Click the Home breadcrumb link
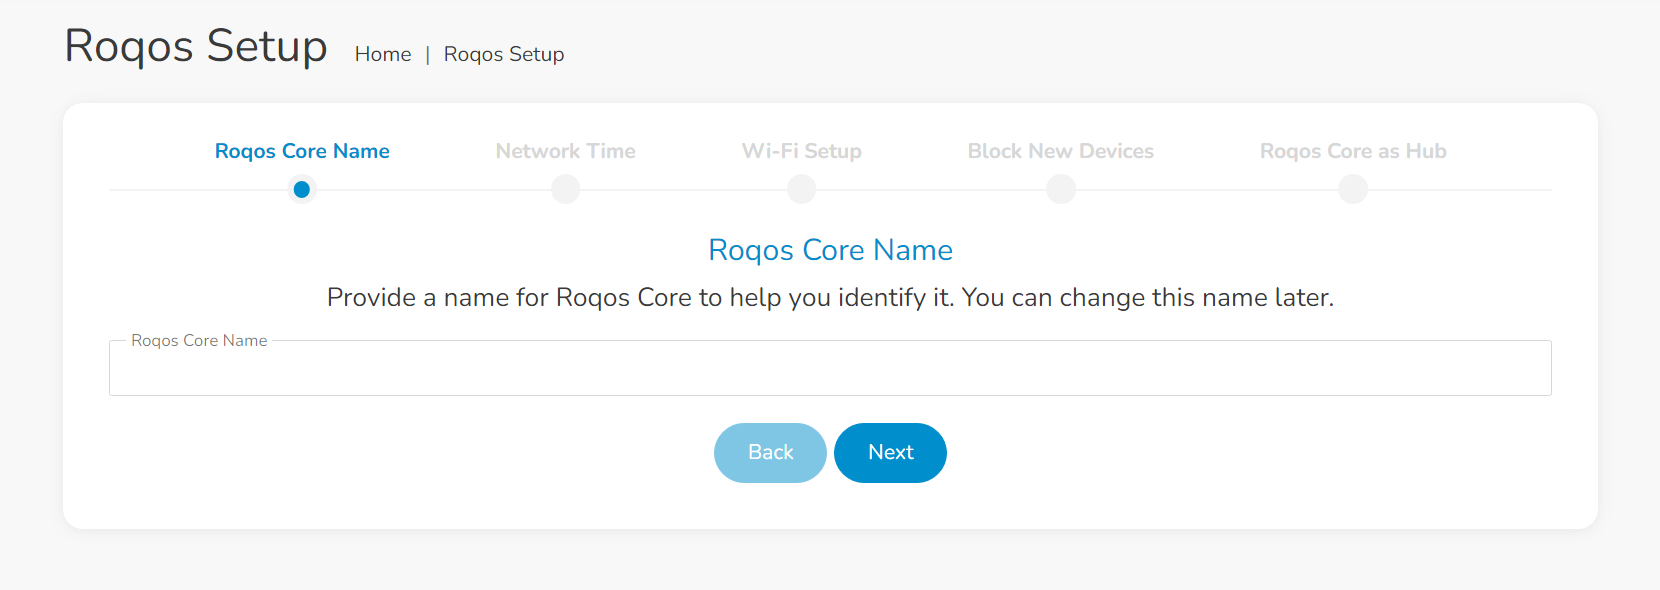 tap(383, 54)
